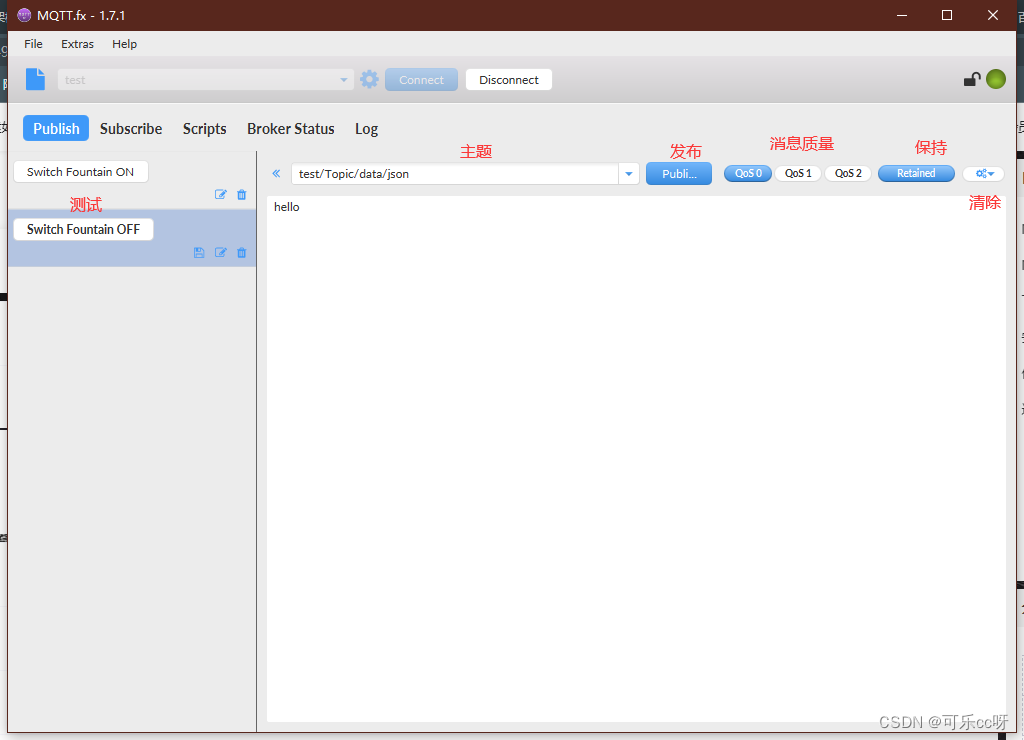This screenshot has height=740, width=1024.
Task: Maximize the MQTT.fx window
Action: pyautogui.click(x=947, y=15)
